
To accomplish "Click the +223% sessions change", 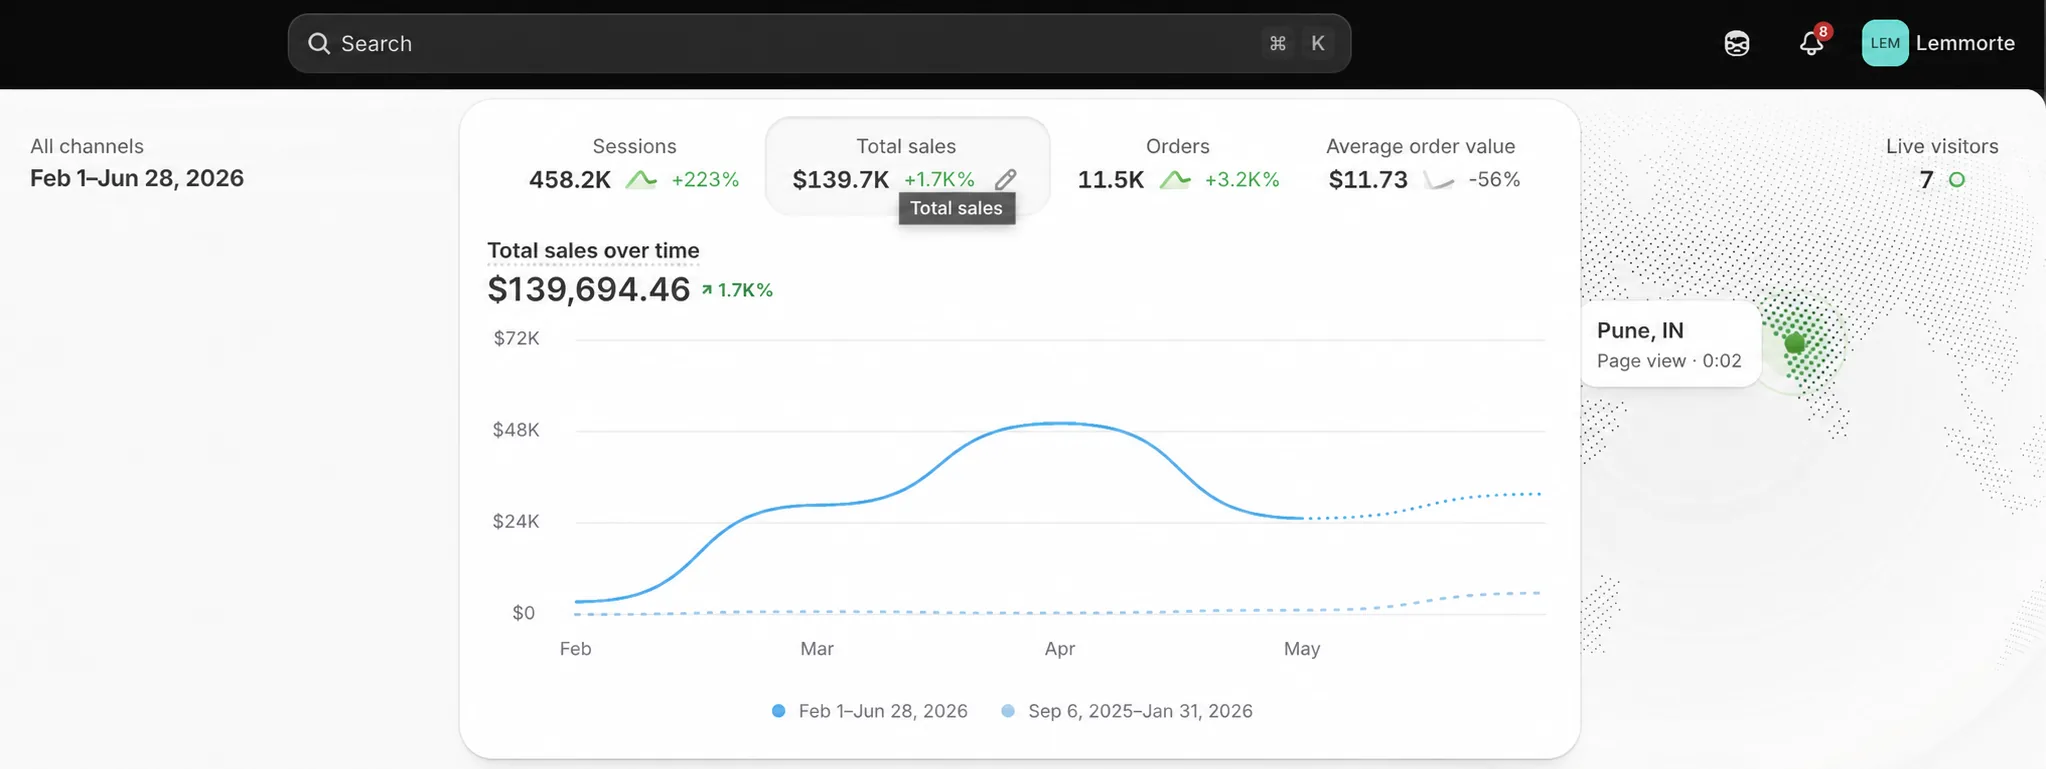I will [x=705, y=180].
